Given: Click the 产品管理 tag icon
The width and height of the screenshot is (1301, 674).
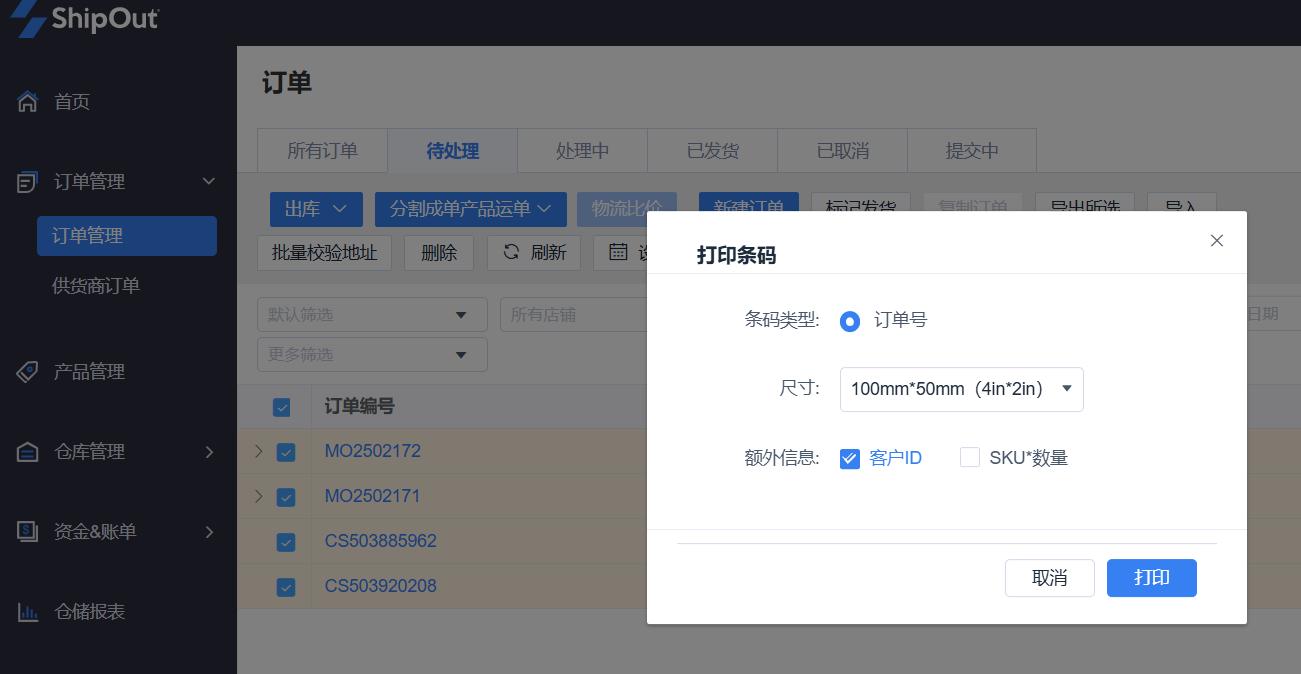Looking at the screenshot, I should 28,372.
